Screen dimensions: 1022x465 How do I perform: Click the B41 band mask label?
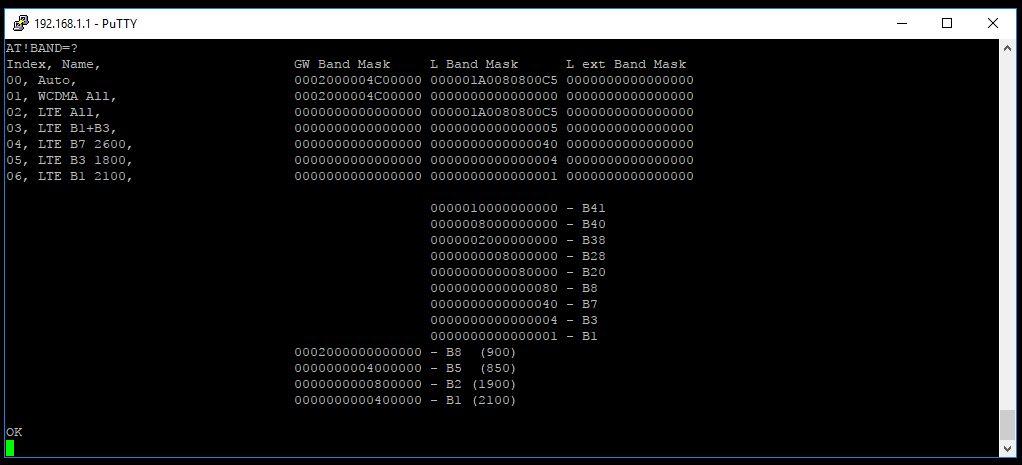[x=593, y=208]
